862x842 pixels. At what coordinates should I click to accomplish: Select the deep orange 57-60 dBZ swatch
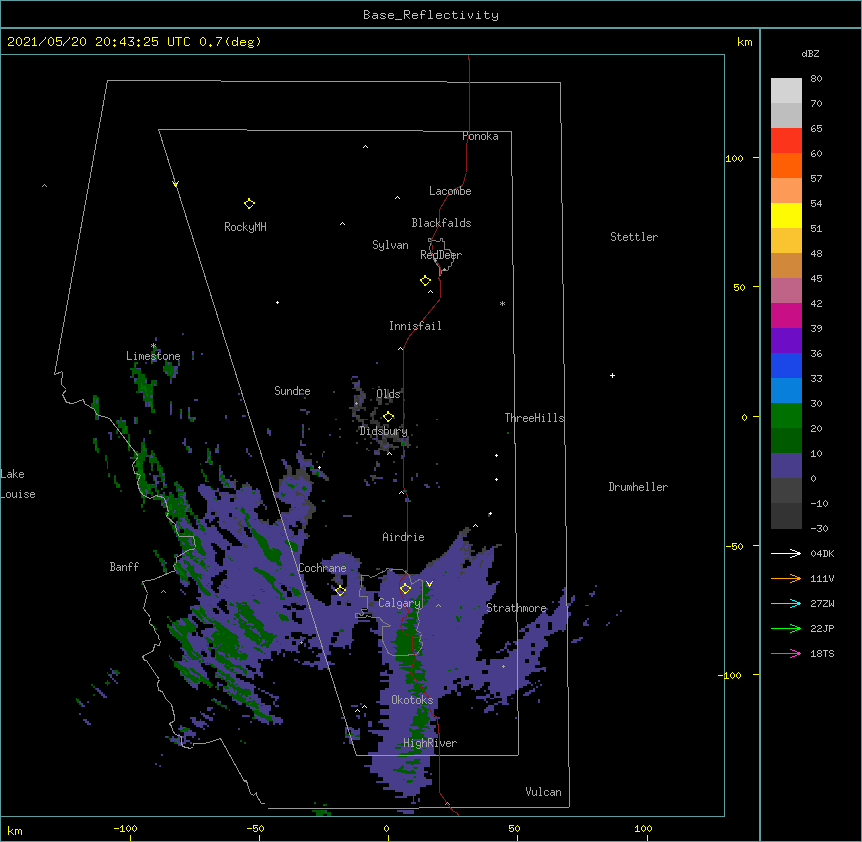[786, 165]
